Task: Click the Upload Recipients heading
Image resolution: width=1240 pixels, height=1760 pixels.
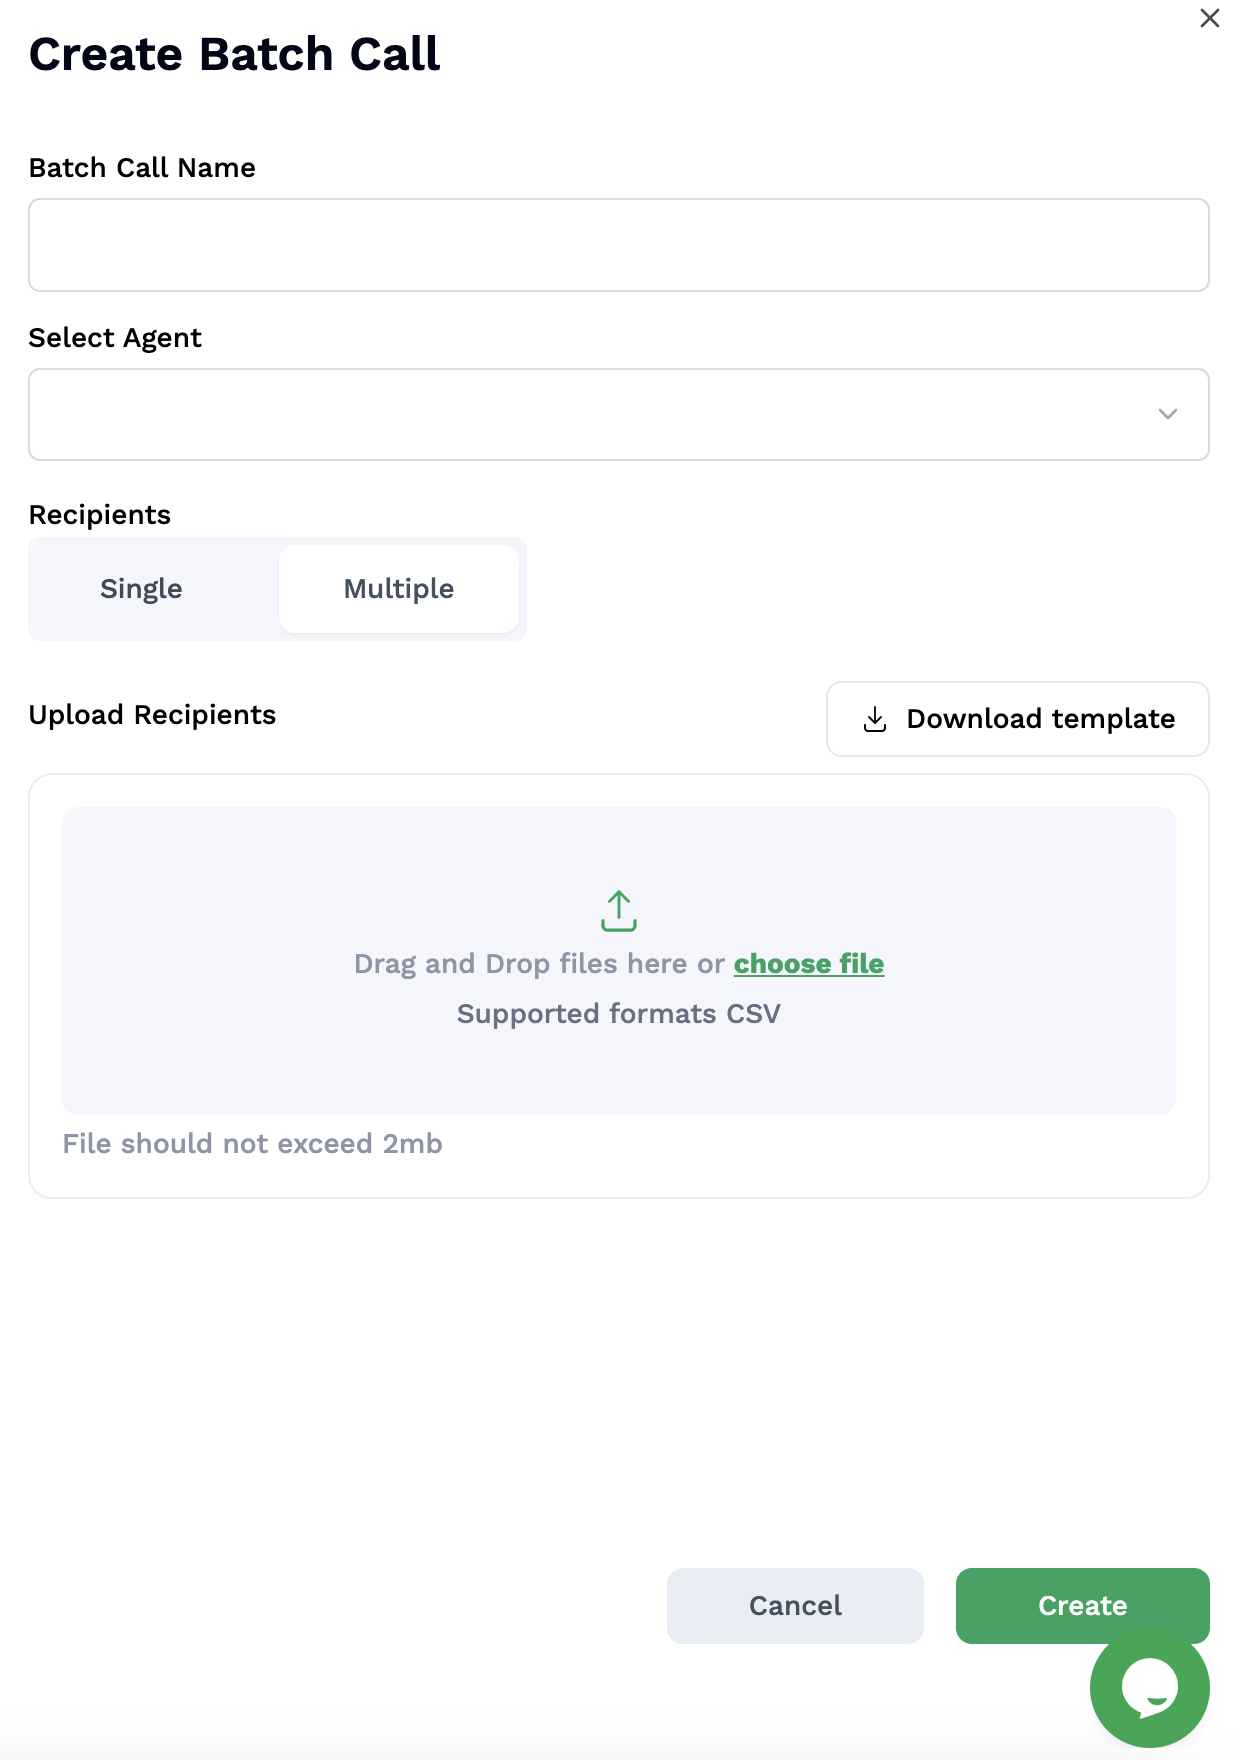Action: pos(152,715)
